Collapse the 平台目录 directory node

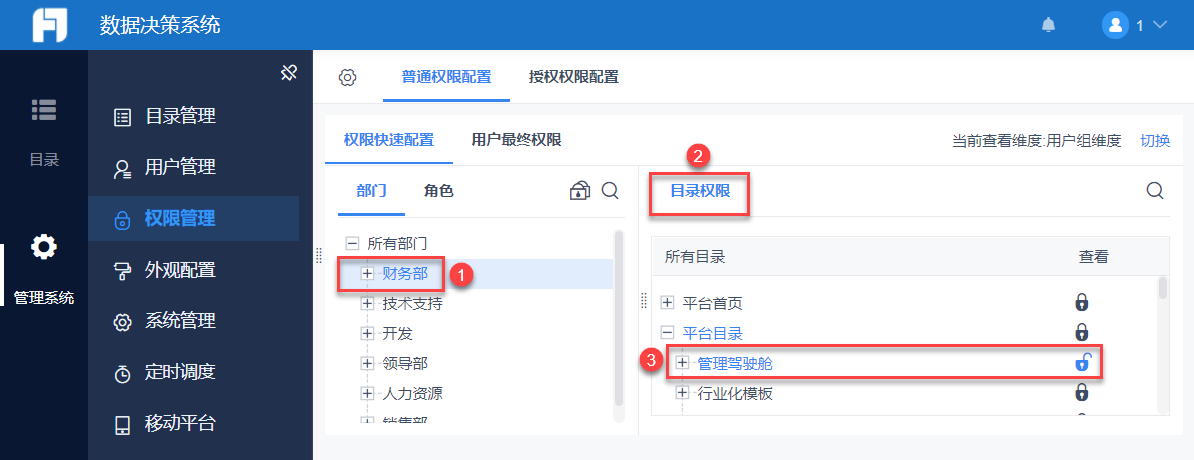pyautogui.click(x=668, y=333)
